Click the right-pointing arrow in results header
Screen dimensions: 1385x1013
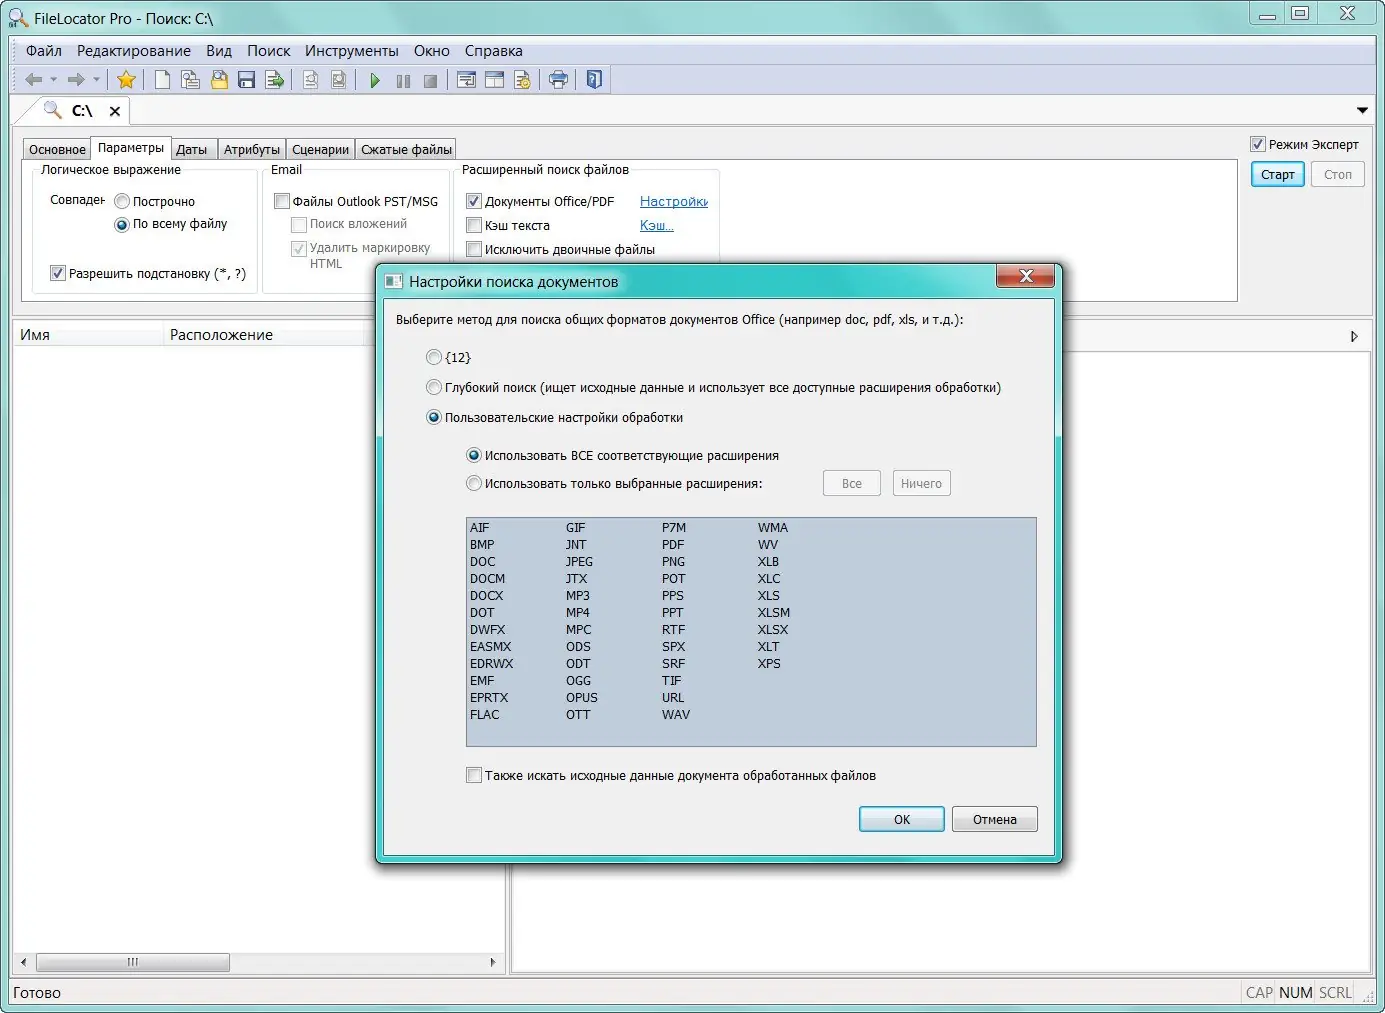1354,336
